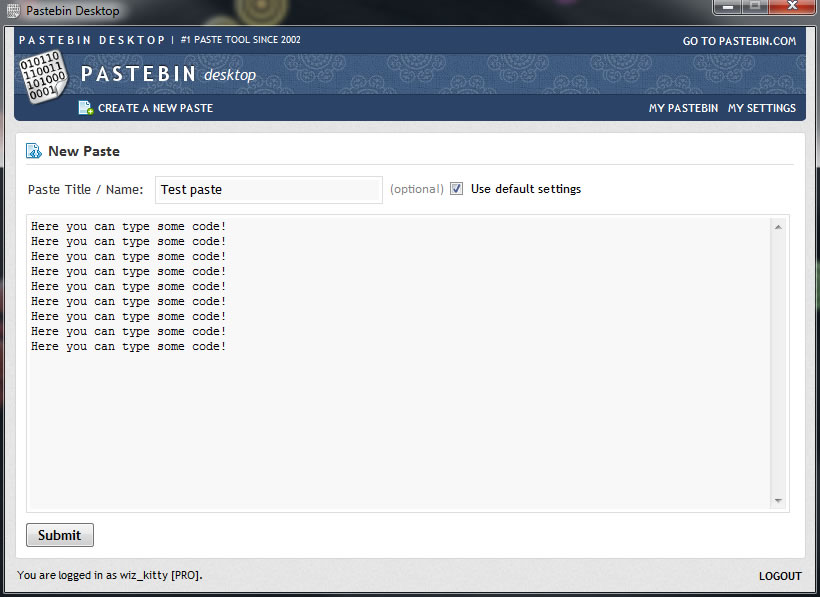Minimize the Pastebin Desktop window
This screenshot has width=820, height=597.
click(727, 7)
